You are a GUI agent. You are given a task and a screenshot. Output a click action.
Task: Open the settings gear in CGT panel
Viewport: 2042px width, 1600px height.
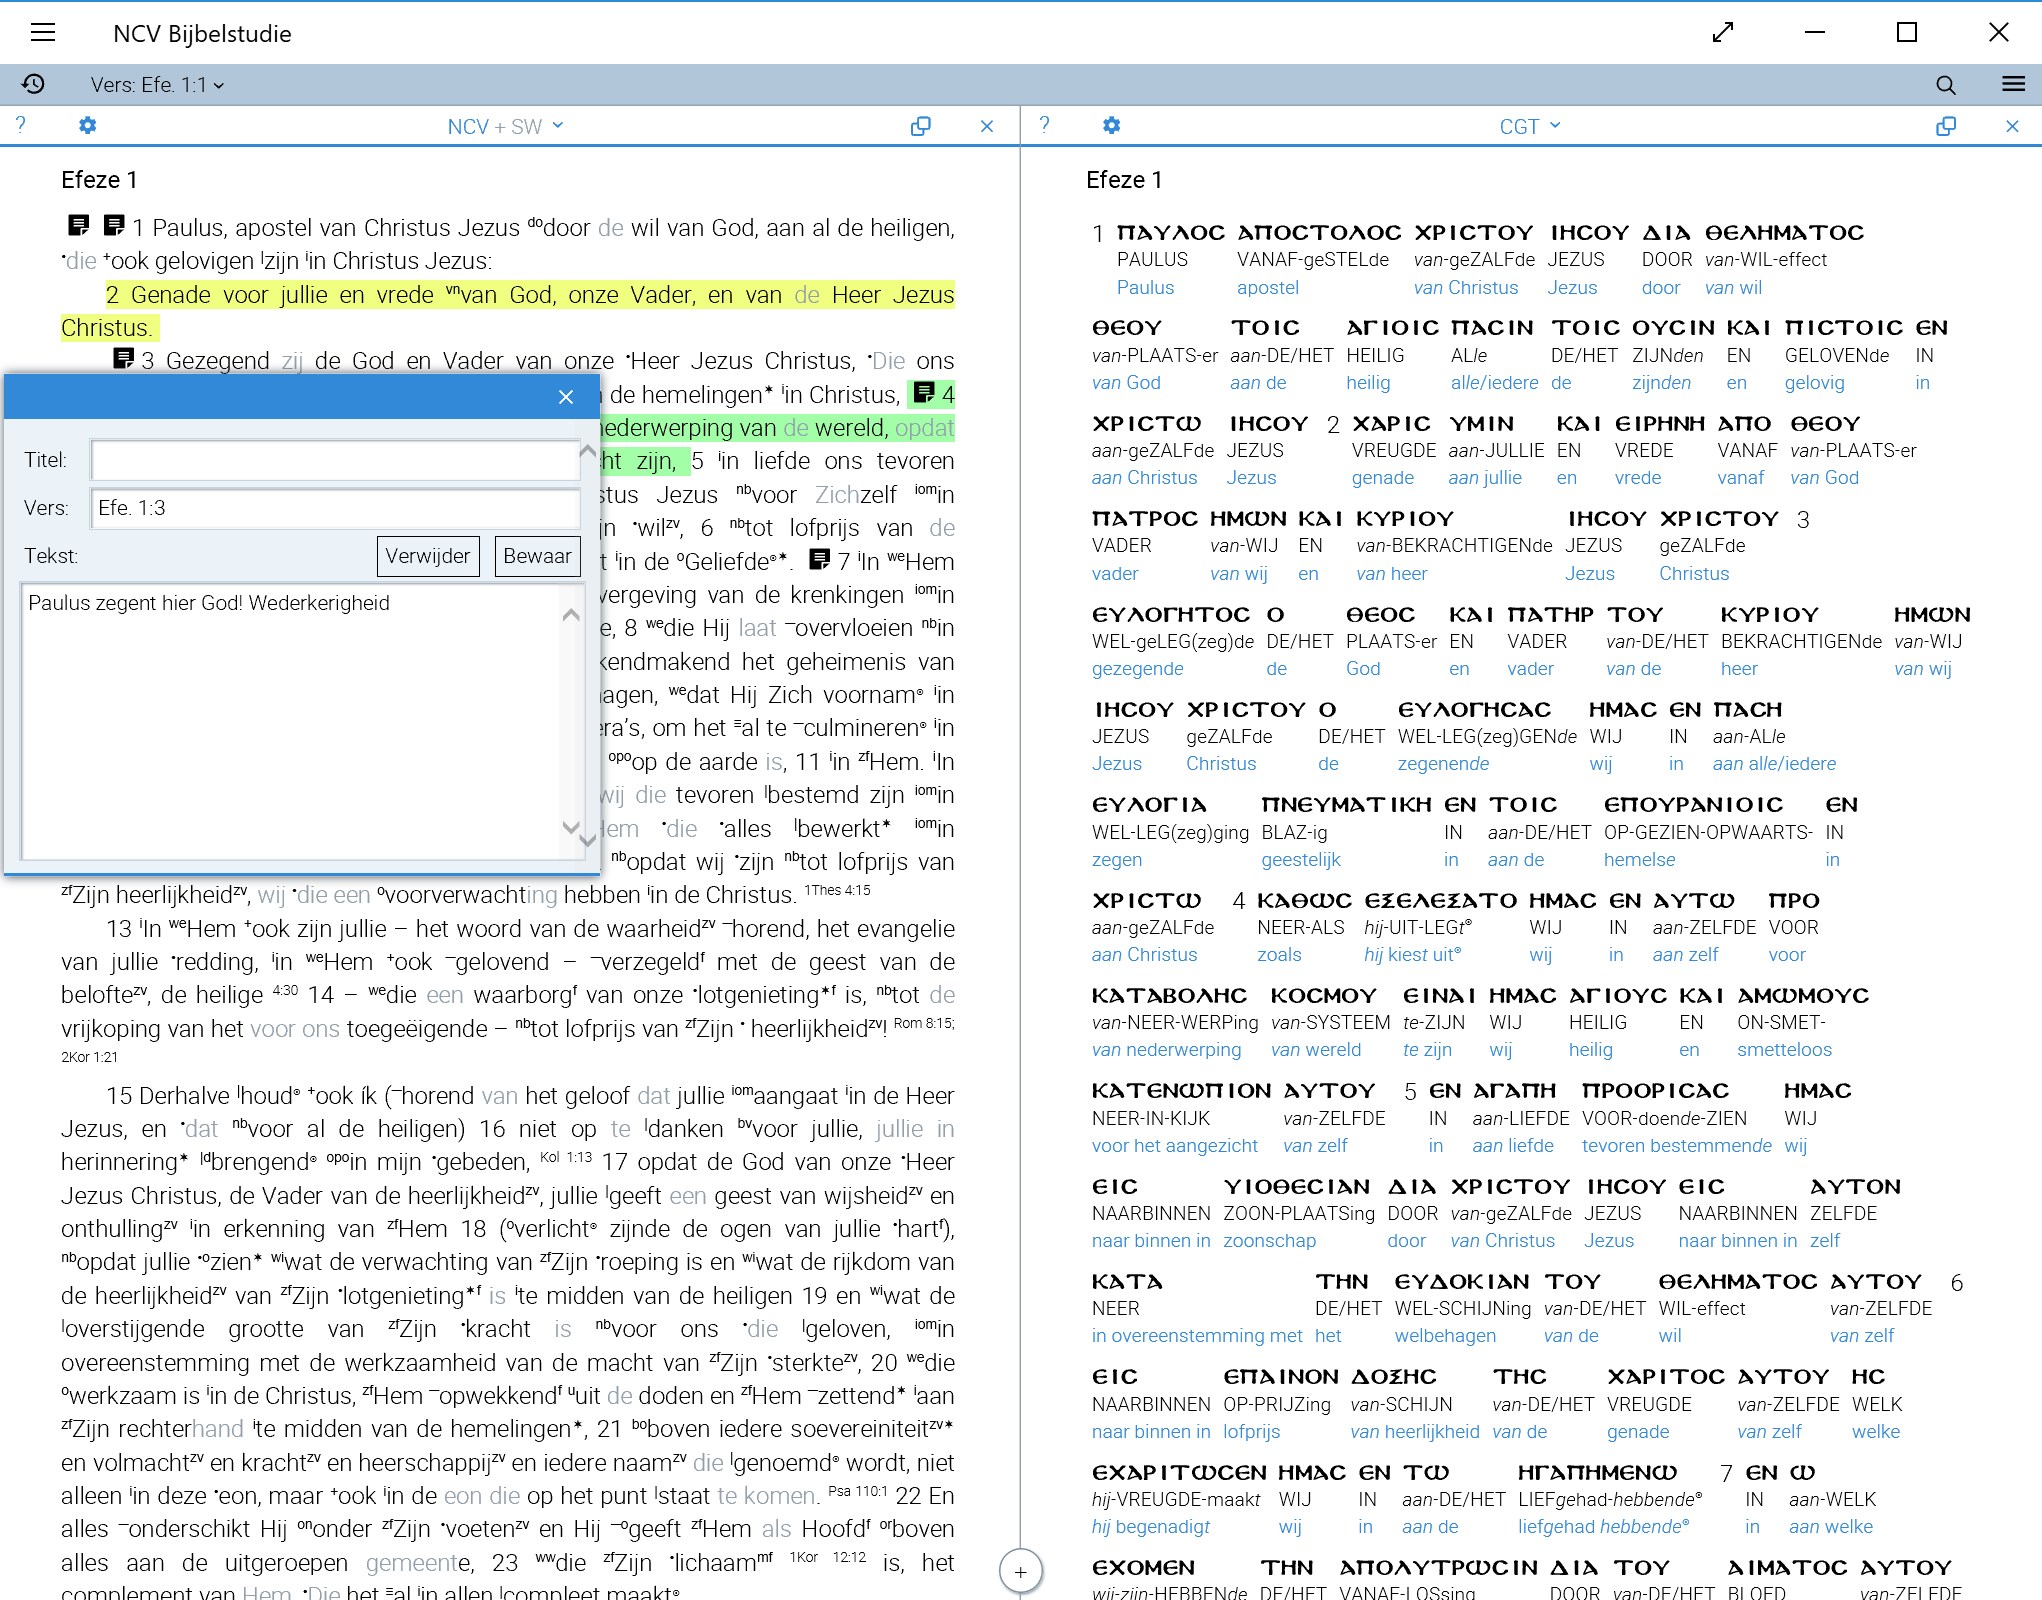pos(1111,126)
